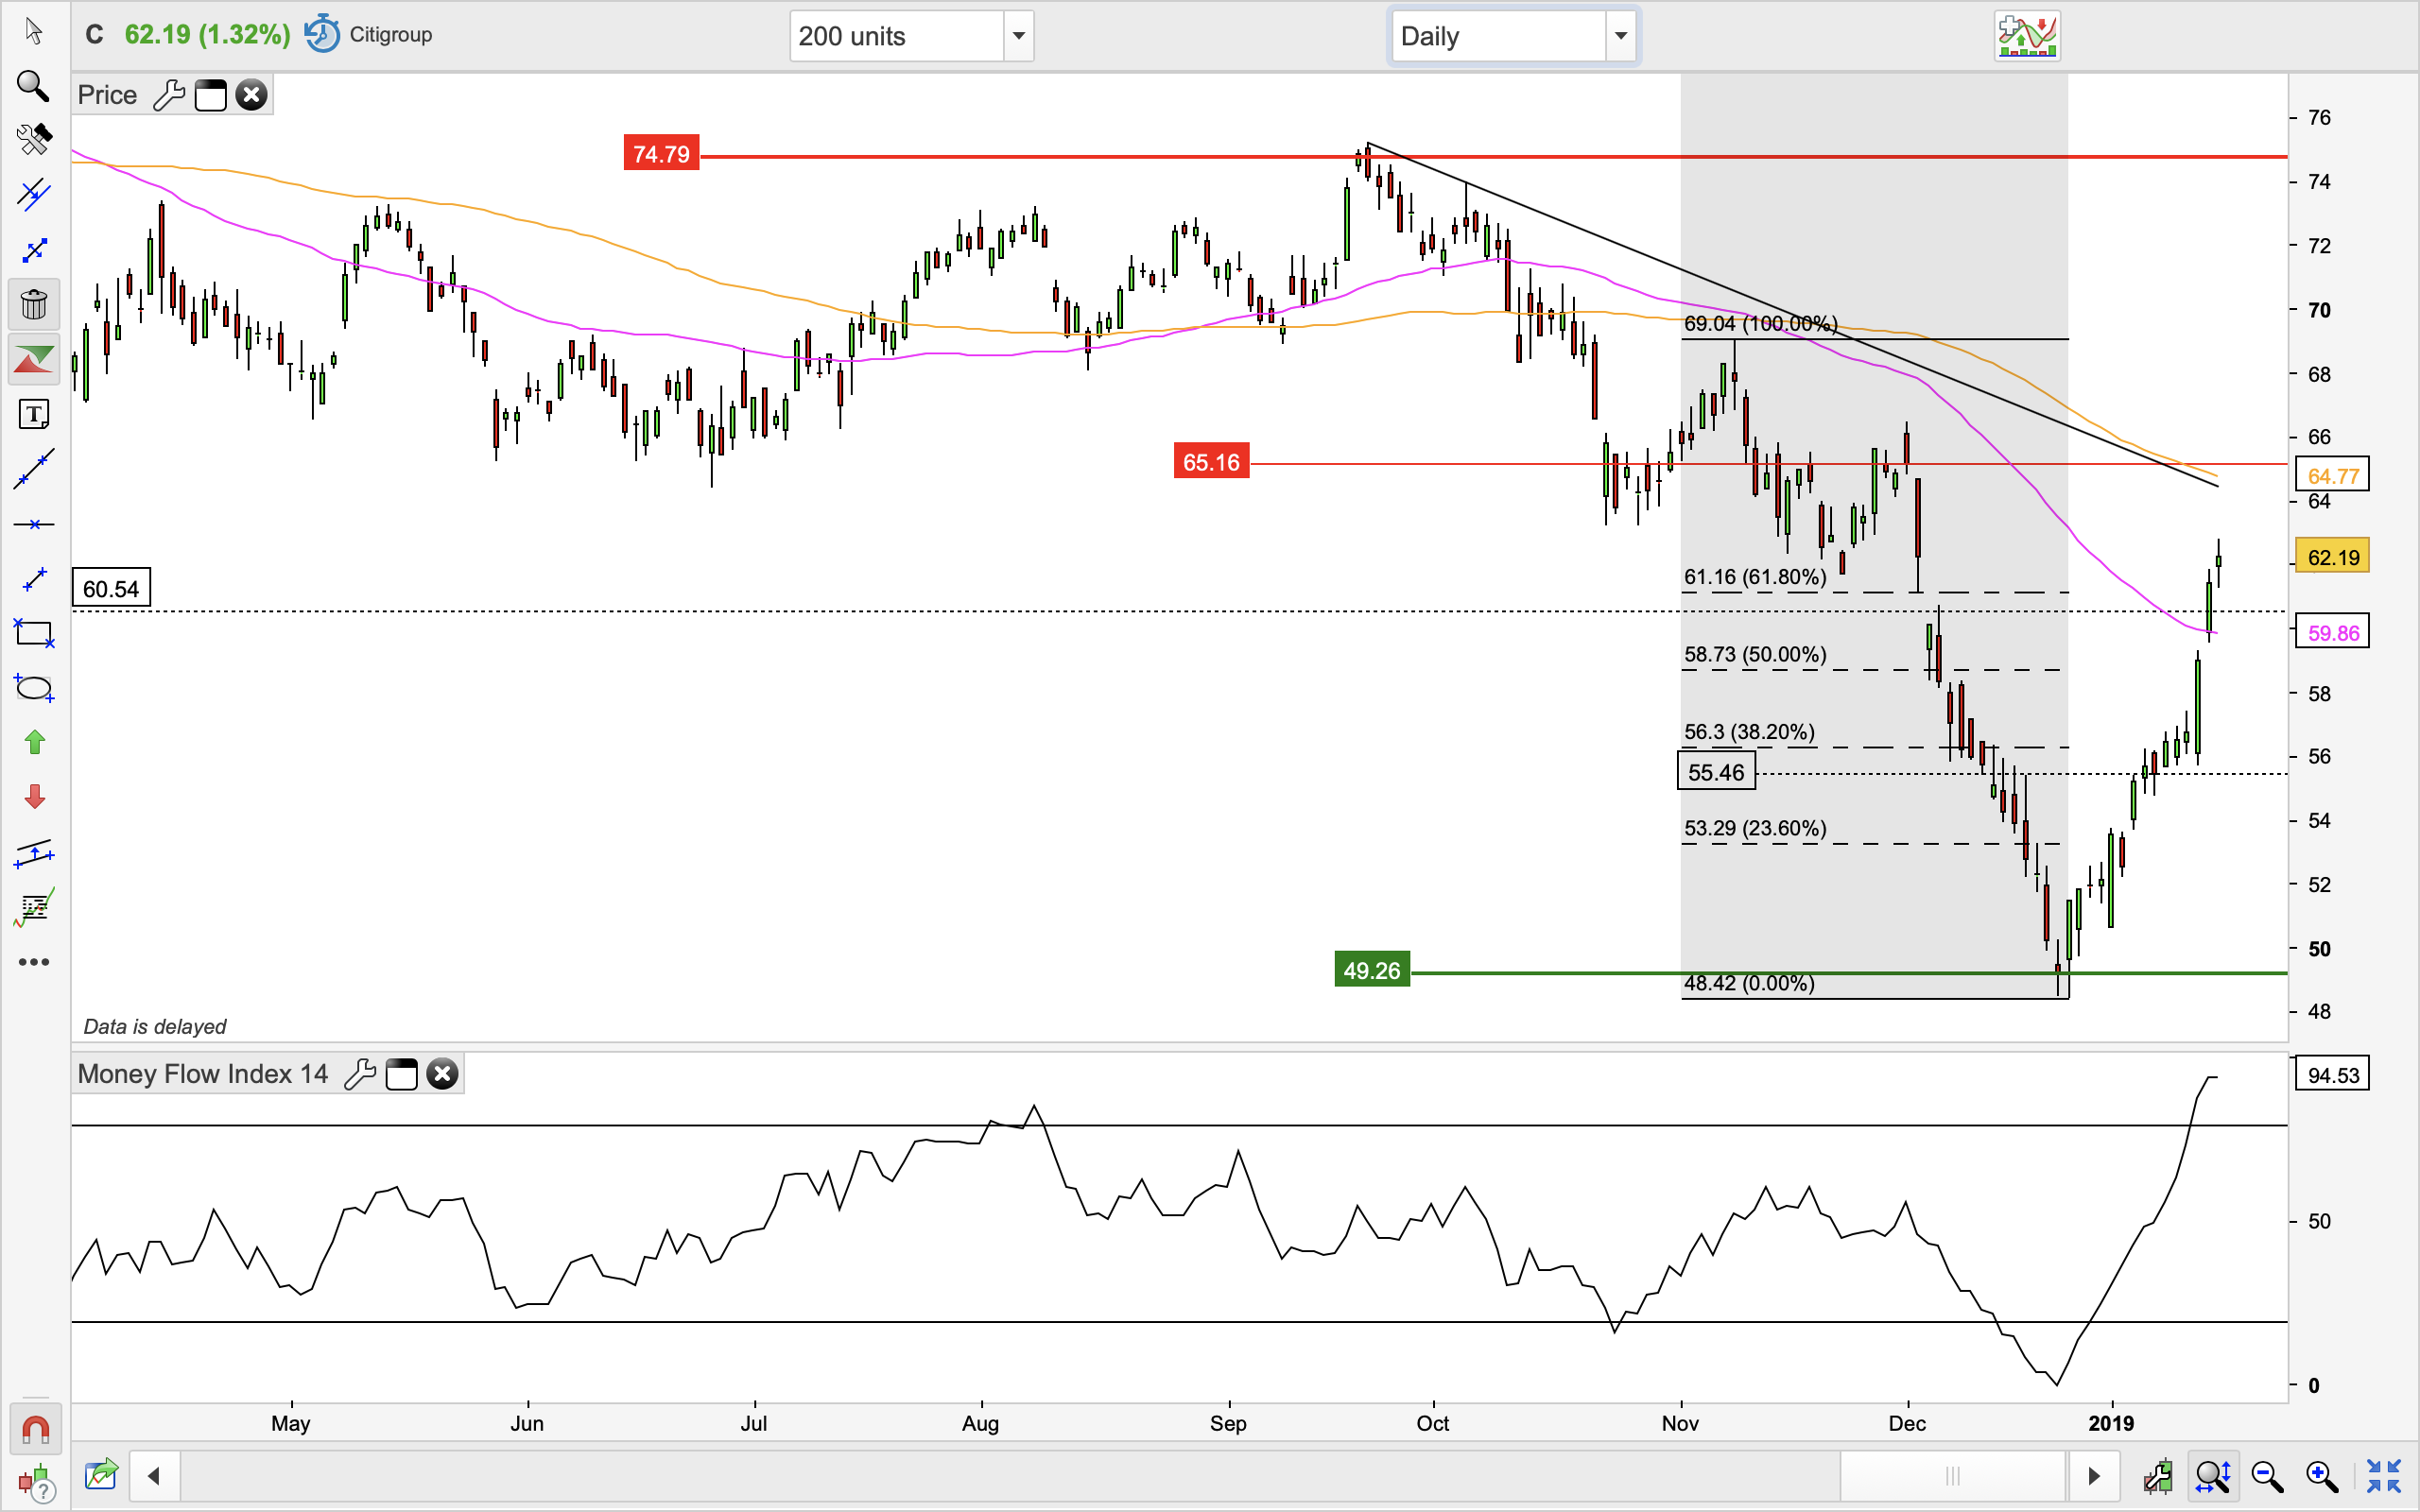The image size is (2420, 1512).
Task: Click the 55.46 price level label
Action: click(1716, 772)
